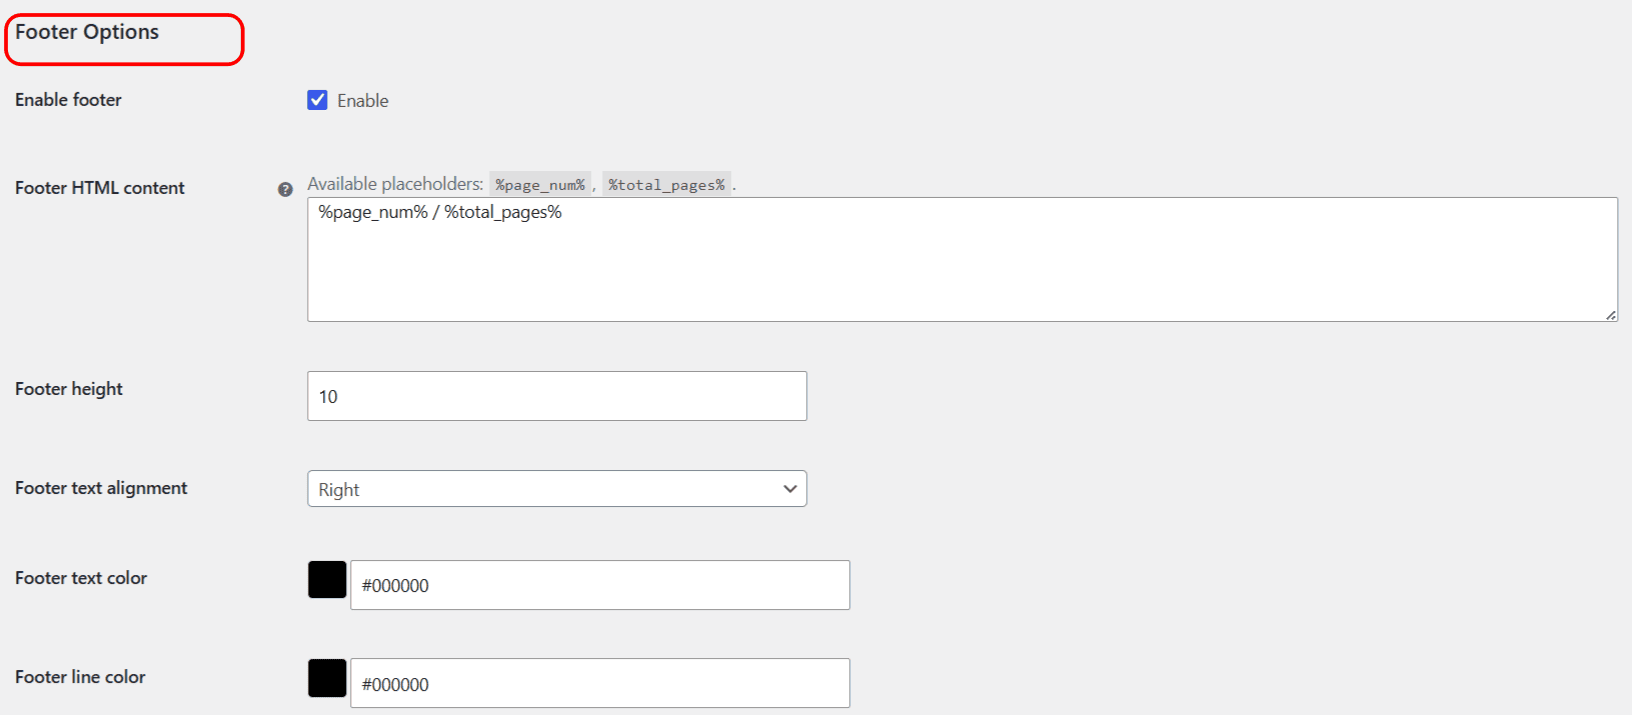Click the %total_pages% placeholder code
The width and height of the screenshot is (1632, 715).
666,185
